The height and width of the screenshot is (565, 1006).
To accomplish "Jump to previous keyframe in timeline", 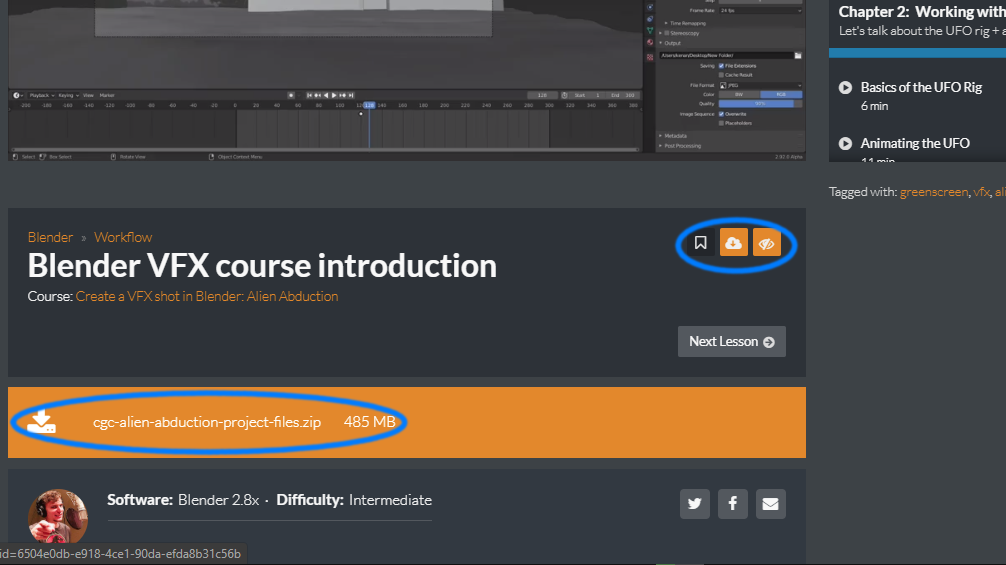I will pos(318,95).
